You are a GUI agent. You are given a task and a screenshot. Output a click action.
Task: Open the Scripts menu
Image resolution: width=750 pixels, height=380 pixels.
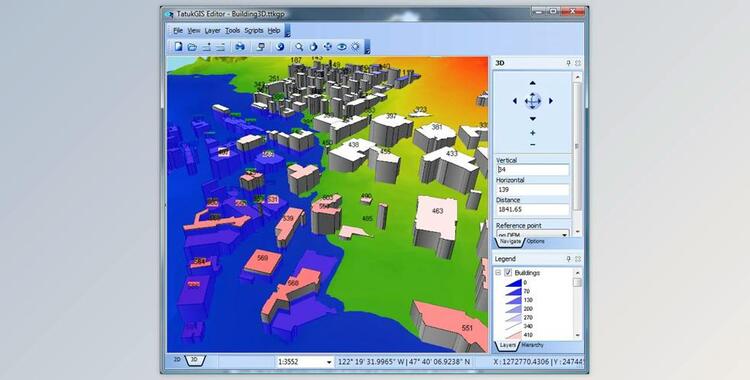tap(254, 31)
